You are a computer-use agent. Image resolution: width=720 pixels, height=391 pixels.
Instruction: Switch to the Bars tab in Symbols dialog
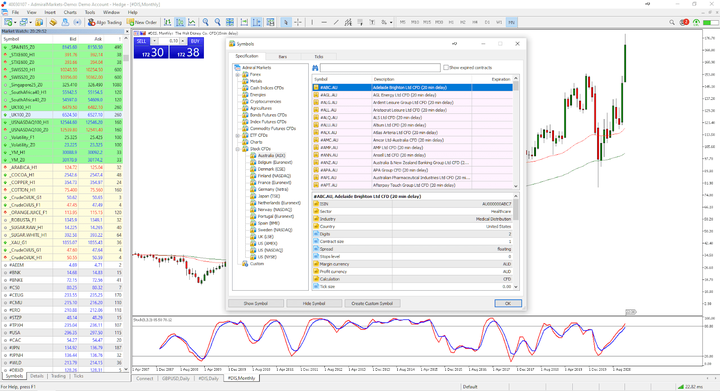tap(282, 56)
